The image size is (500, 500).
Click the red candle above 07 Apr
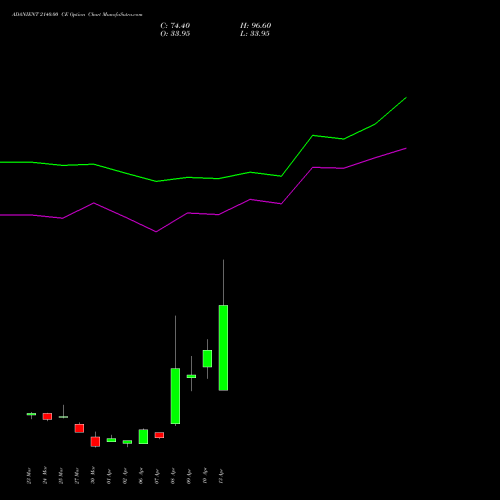159,435
